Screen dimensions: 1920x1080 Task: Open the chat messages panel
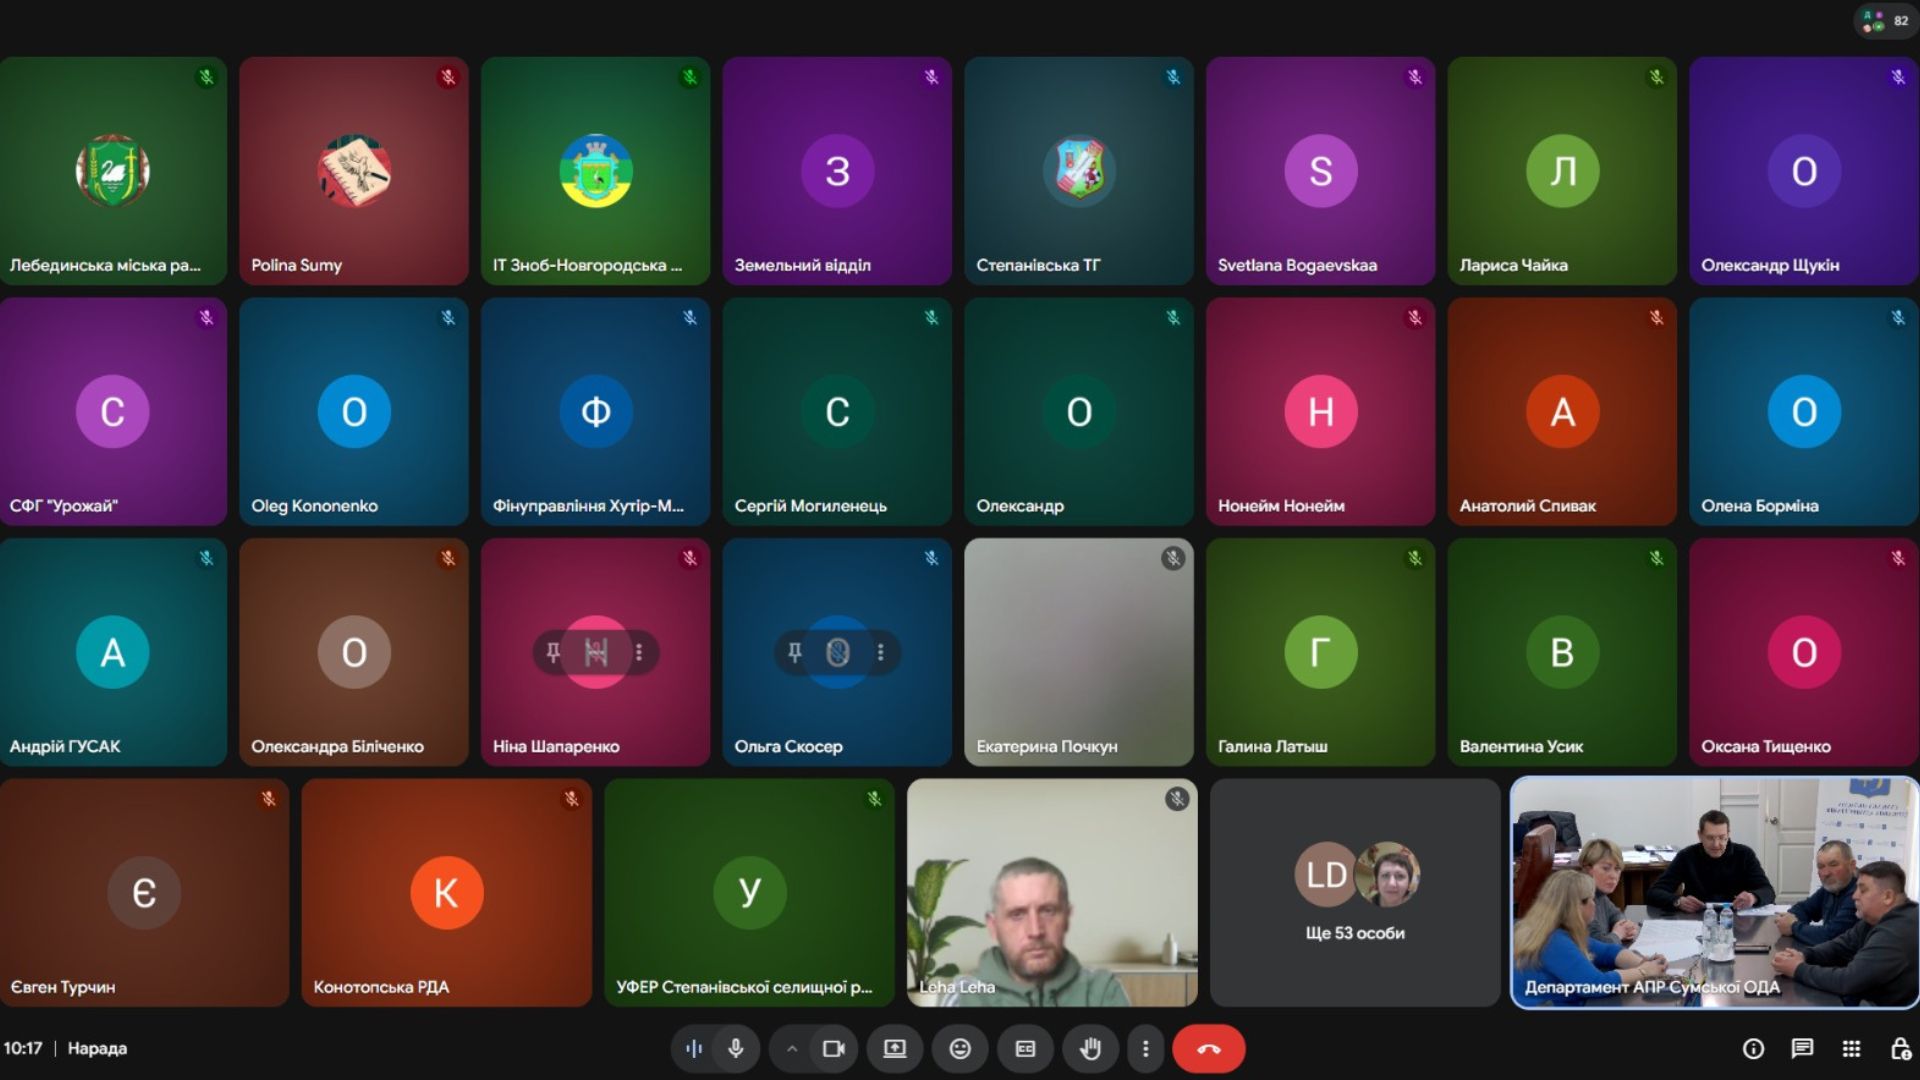click(1802, 1048)
